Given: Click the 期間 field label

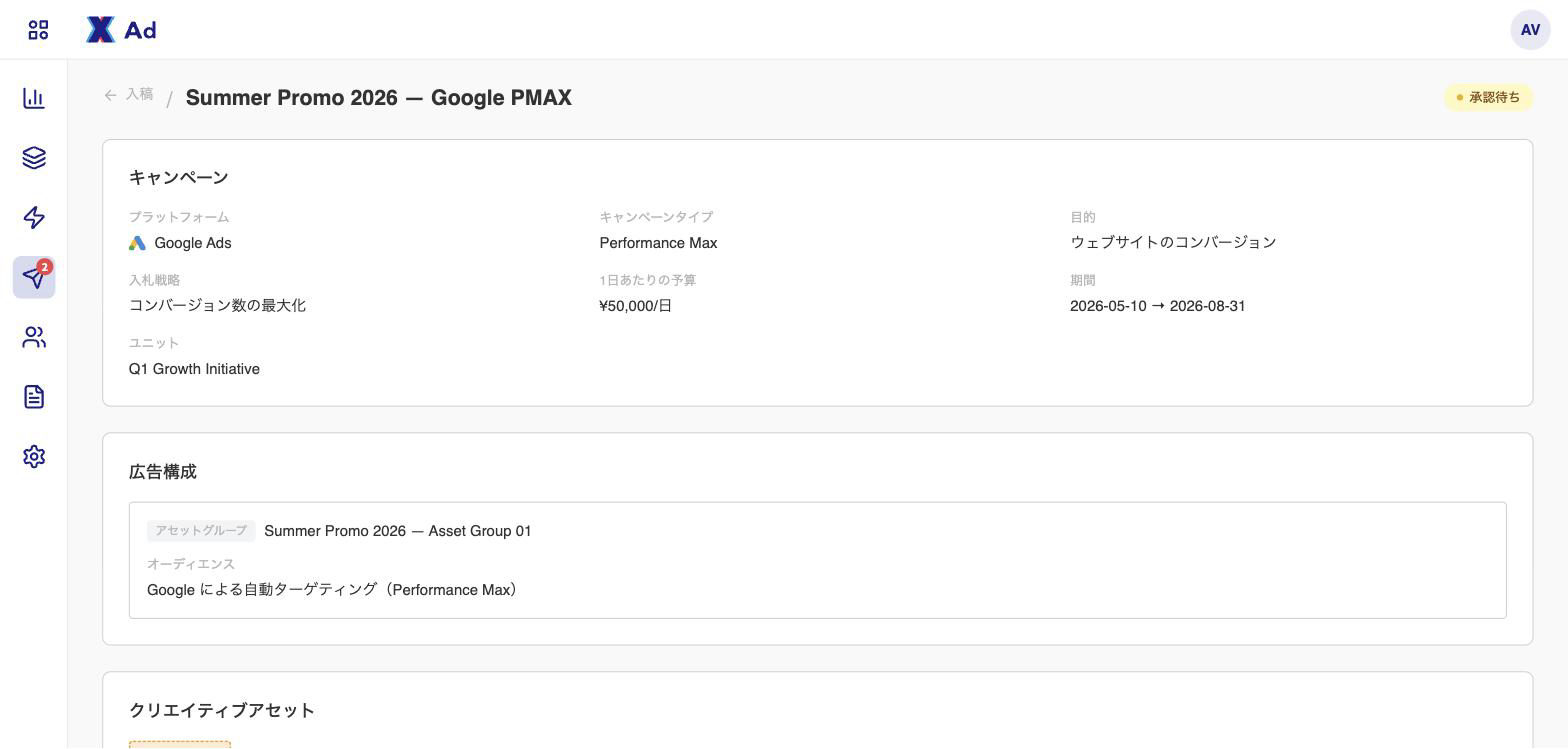Looking at the screenshot, I should [x=1083, y=280].
